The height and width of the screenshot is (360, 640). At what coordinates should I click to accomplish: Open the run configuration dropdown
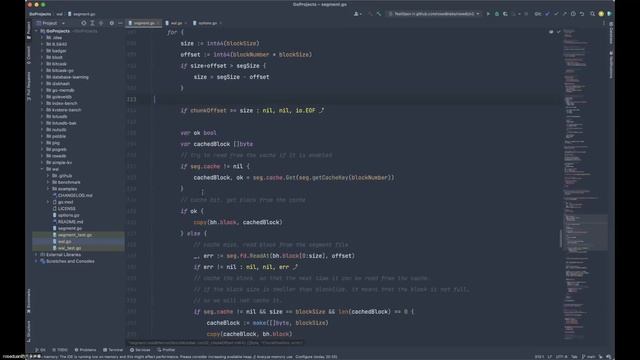point(434,14)
